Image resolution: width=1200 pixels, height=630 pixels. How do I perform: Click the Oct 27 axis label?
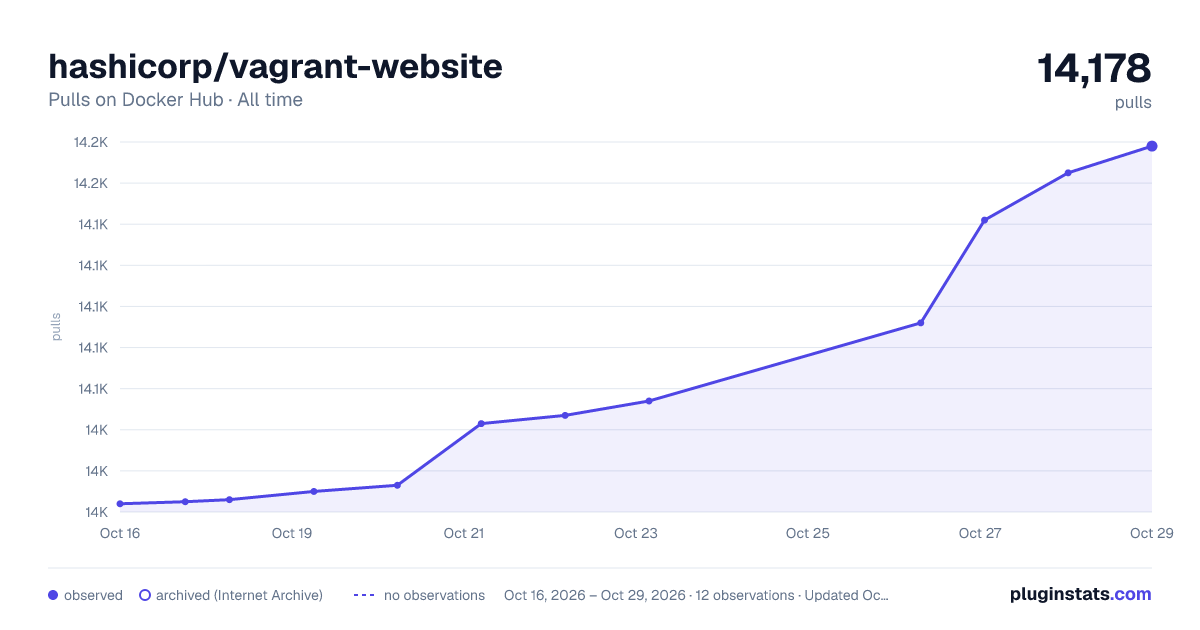click(x=980, y=533)
